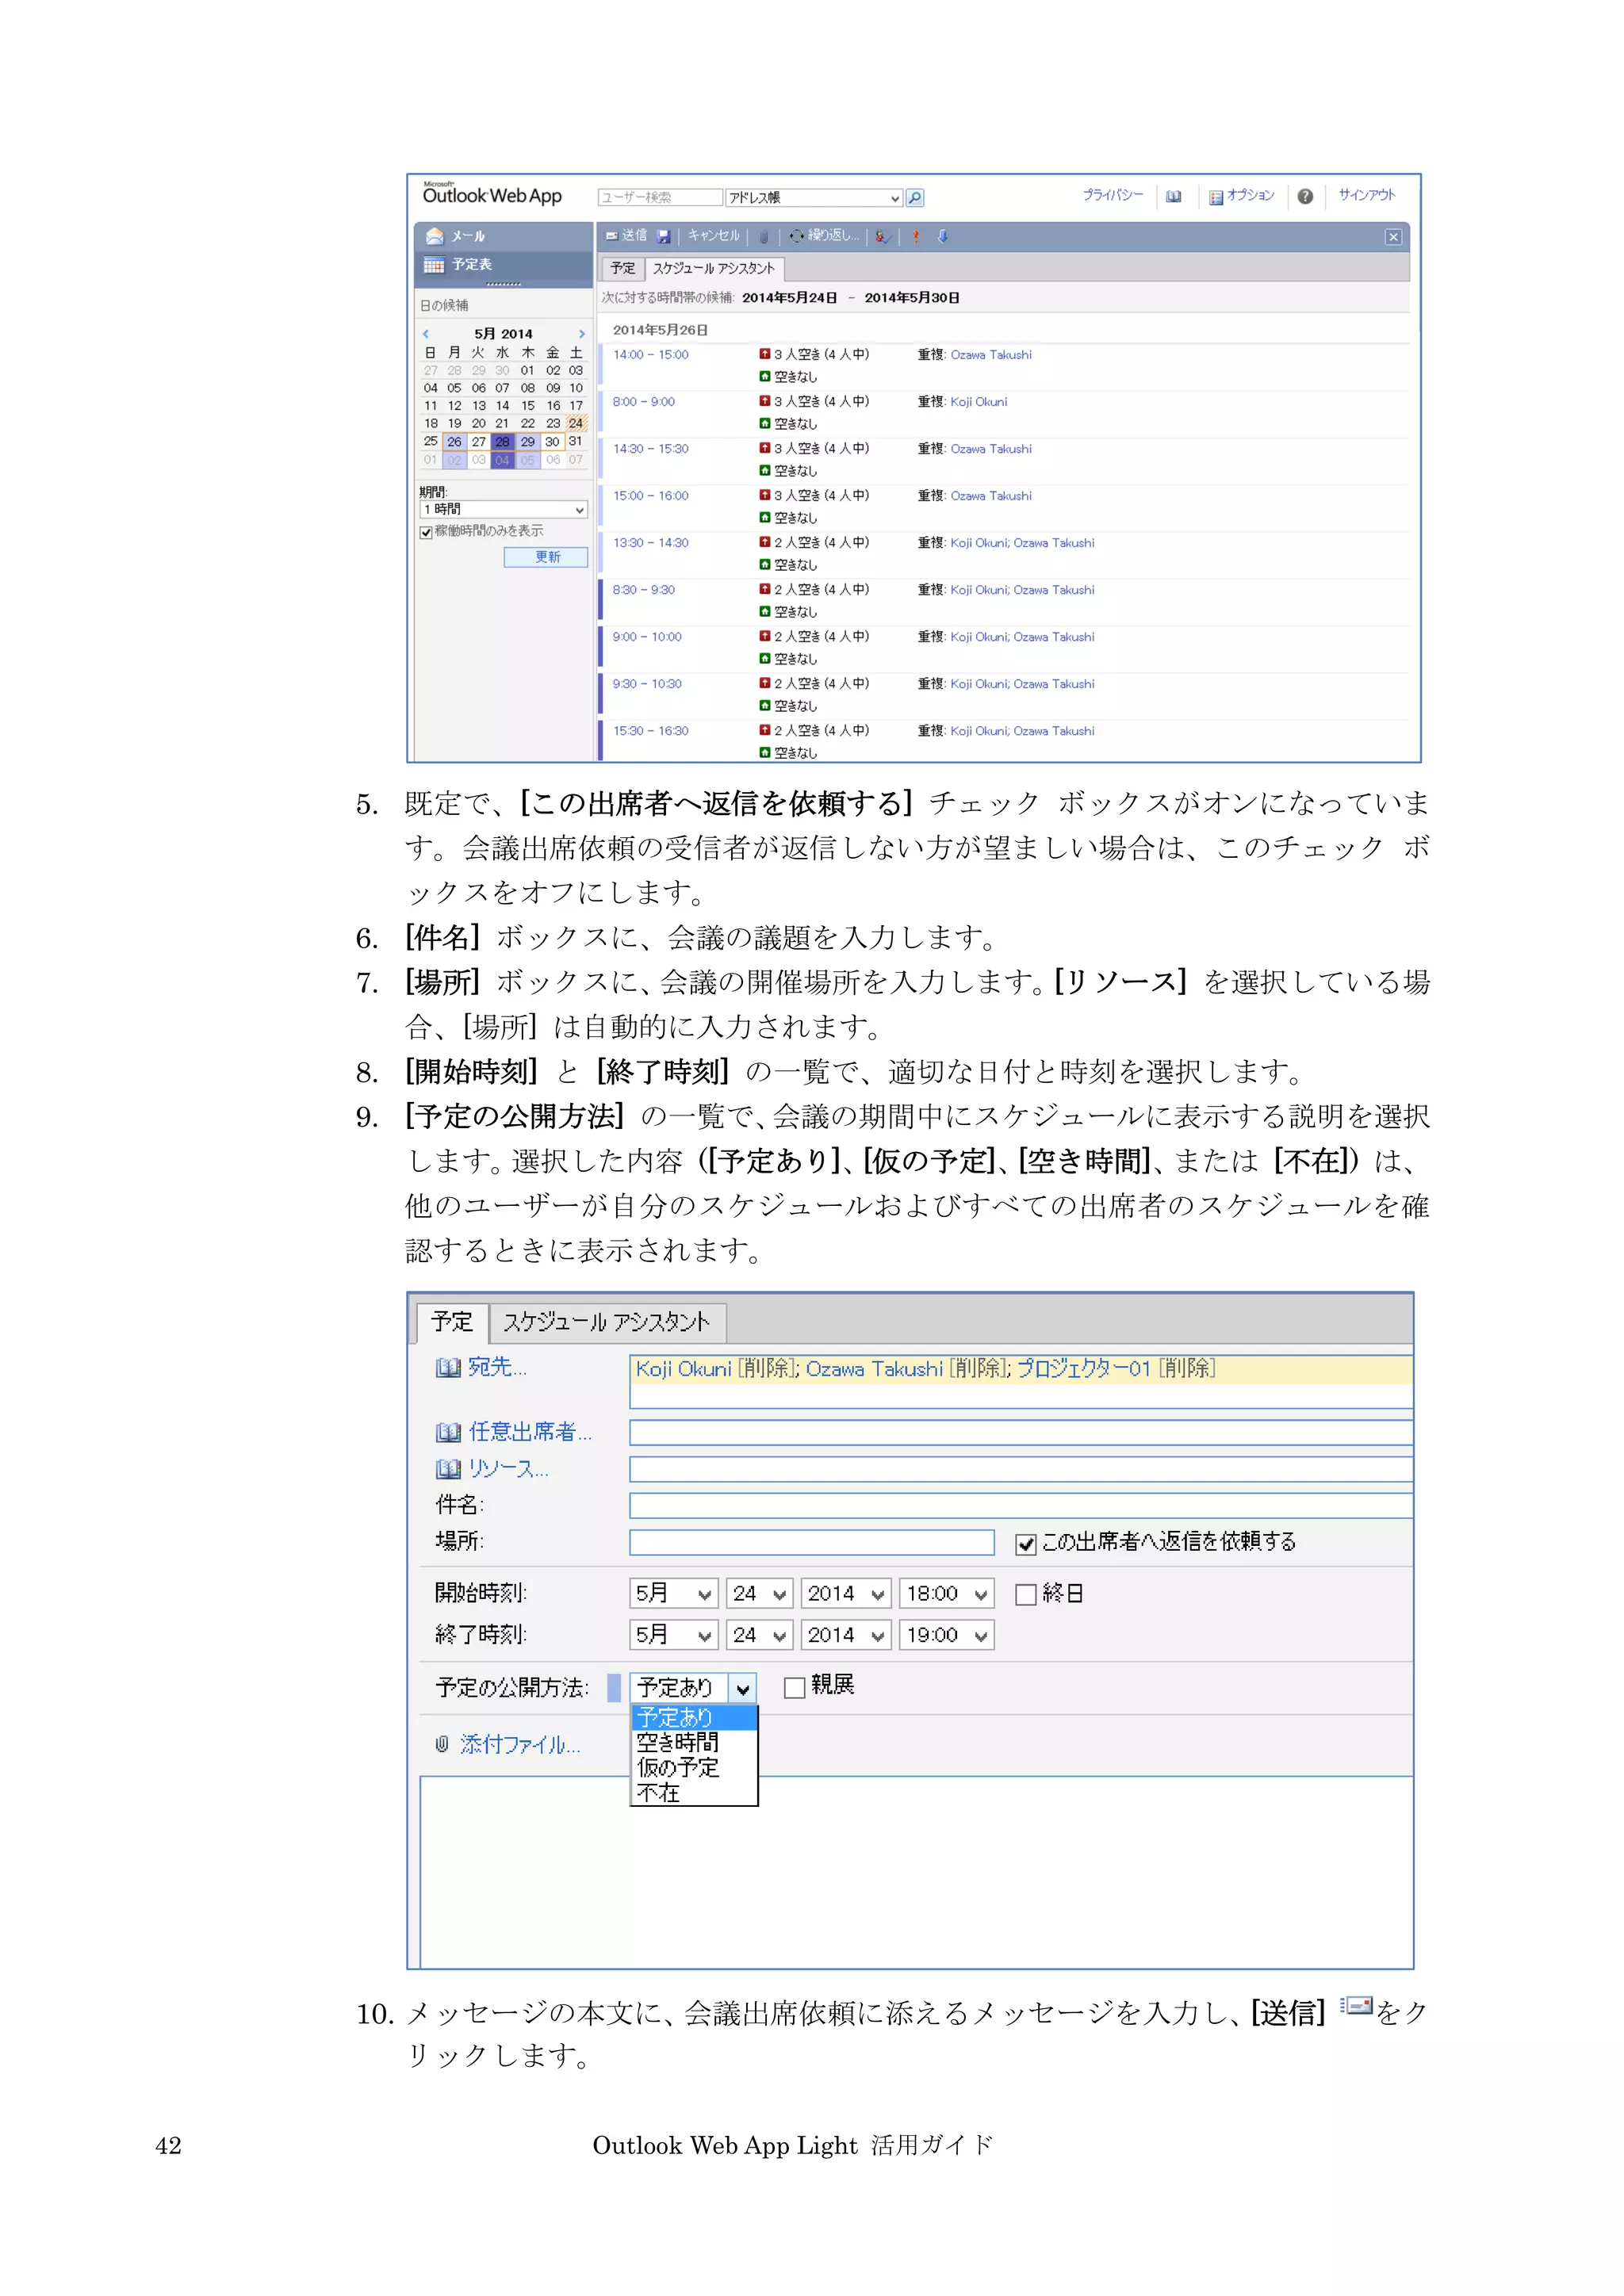Toggle request response from attendees checkbox

click(1025, 1545)
